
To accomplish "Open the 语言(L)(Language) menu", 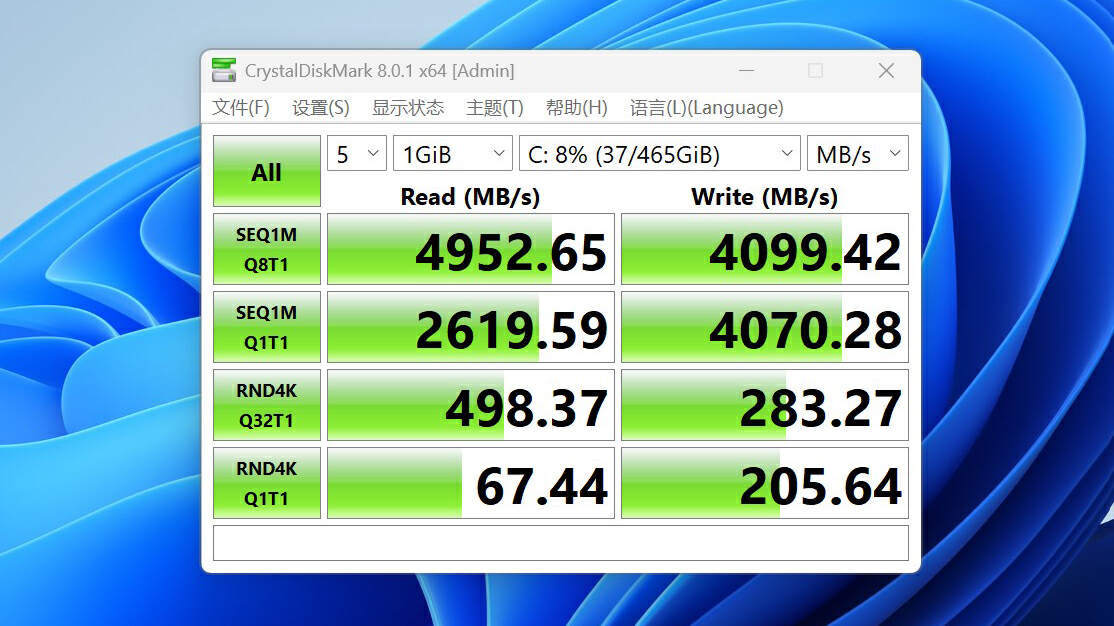I will tap(706, 107).
